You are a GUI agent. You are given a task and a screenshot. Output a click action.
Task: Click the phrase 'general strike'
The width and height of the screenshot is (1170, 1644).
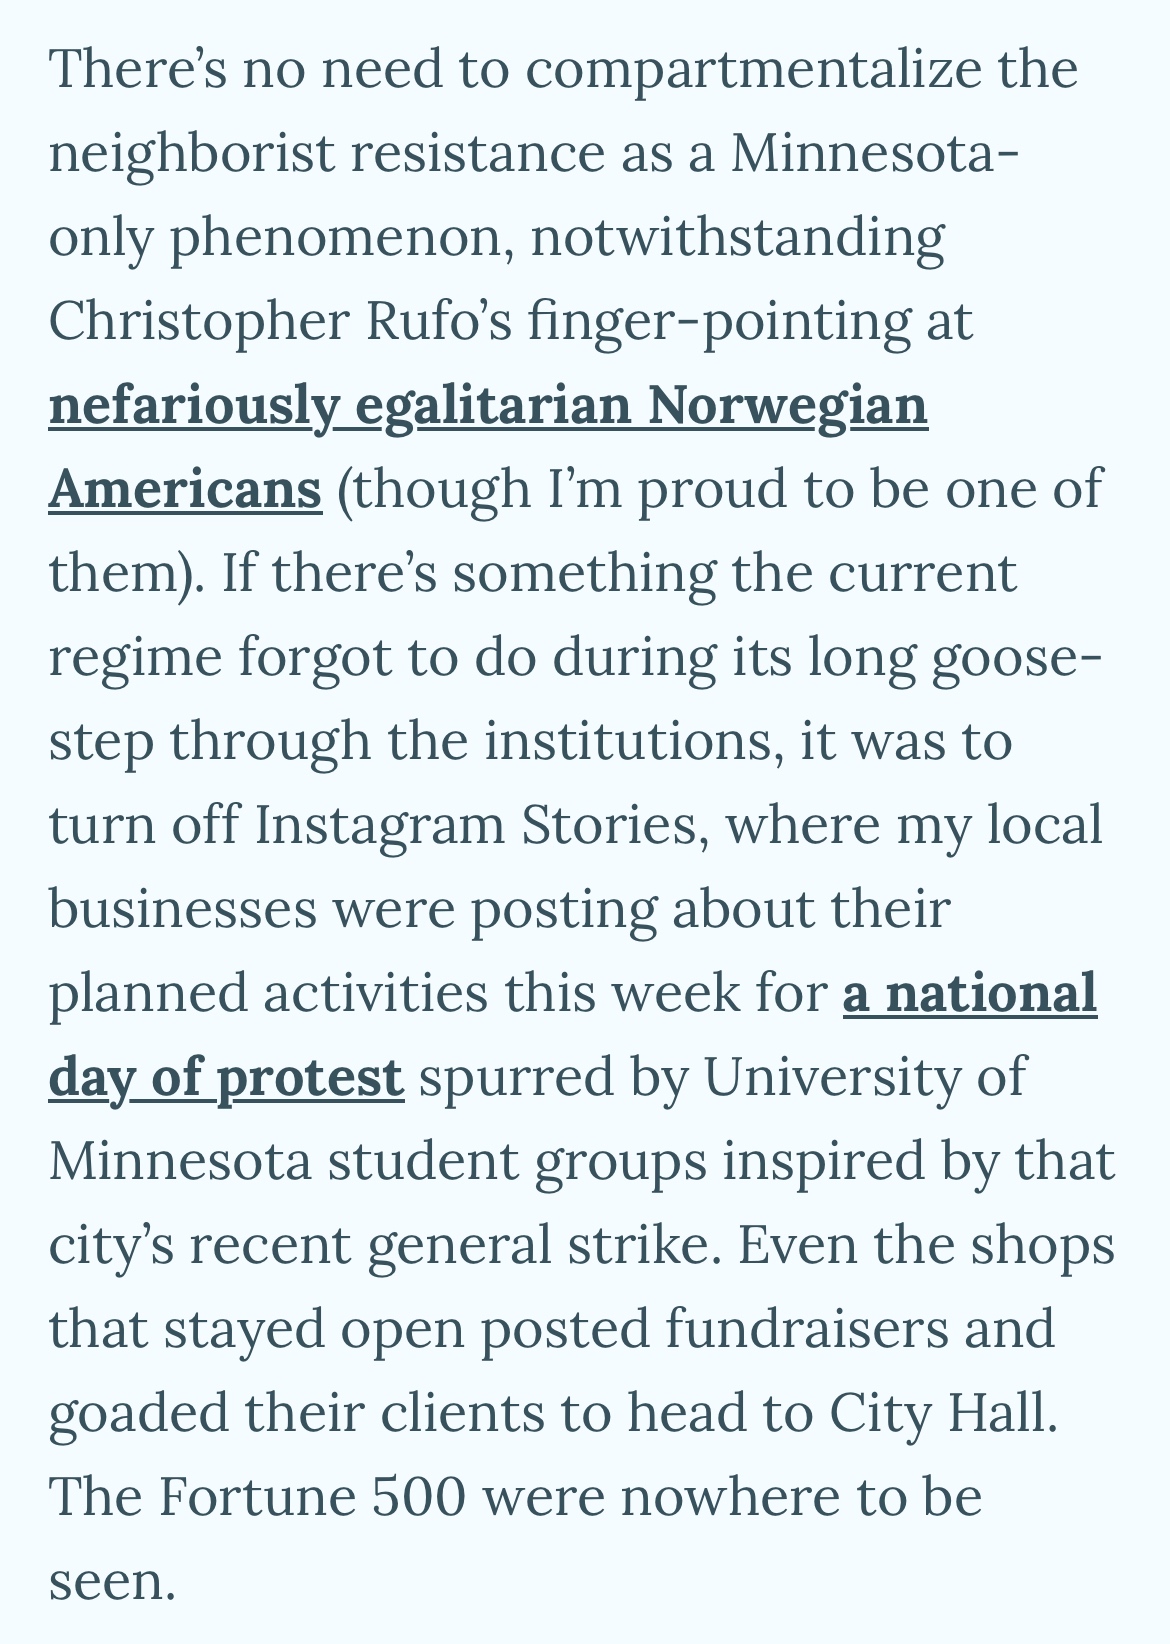[x=543, y=1247]
